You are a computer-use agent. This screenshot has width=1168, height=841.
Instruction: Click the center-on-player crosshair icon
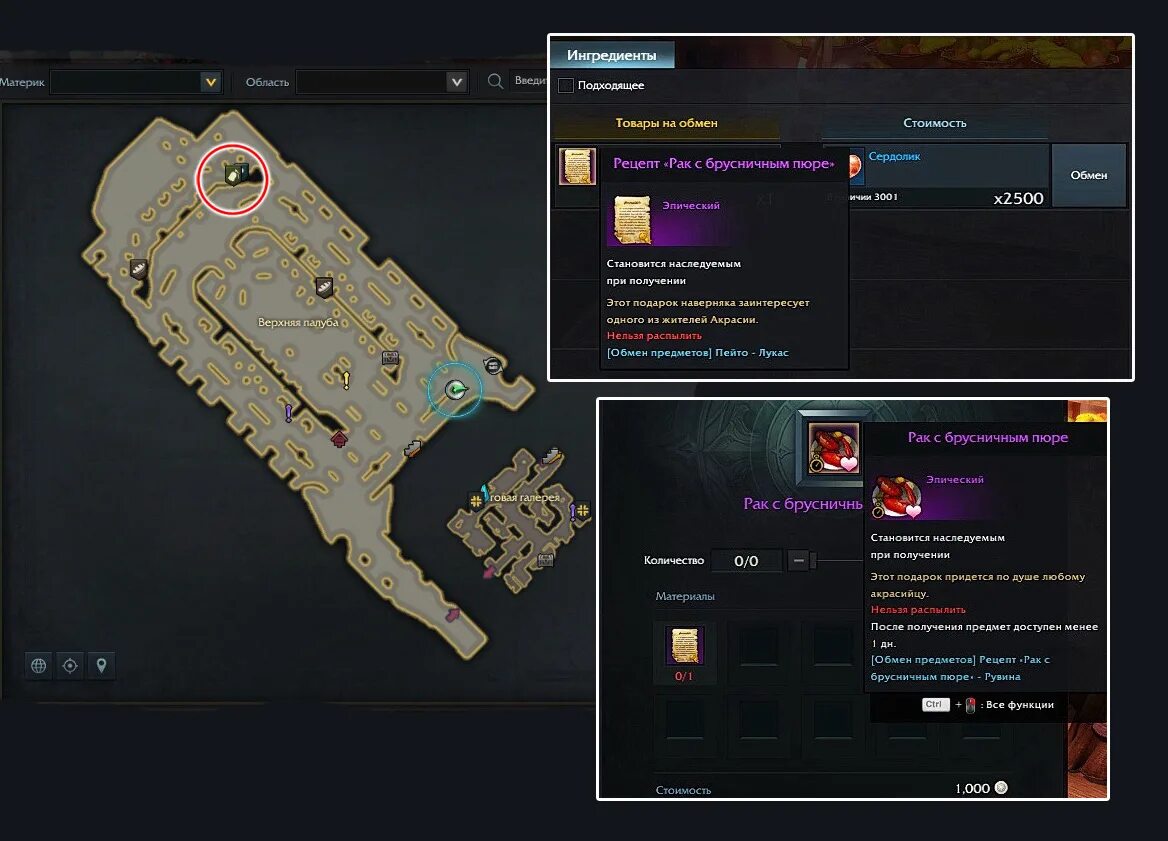70,665
